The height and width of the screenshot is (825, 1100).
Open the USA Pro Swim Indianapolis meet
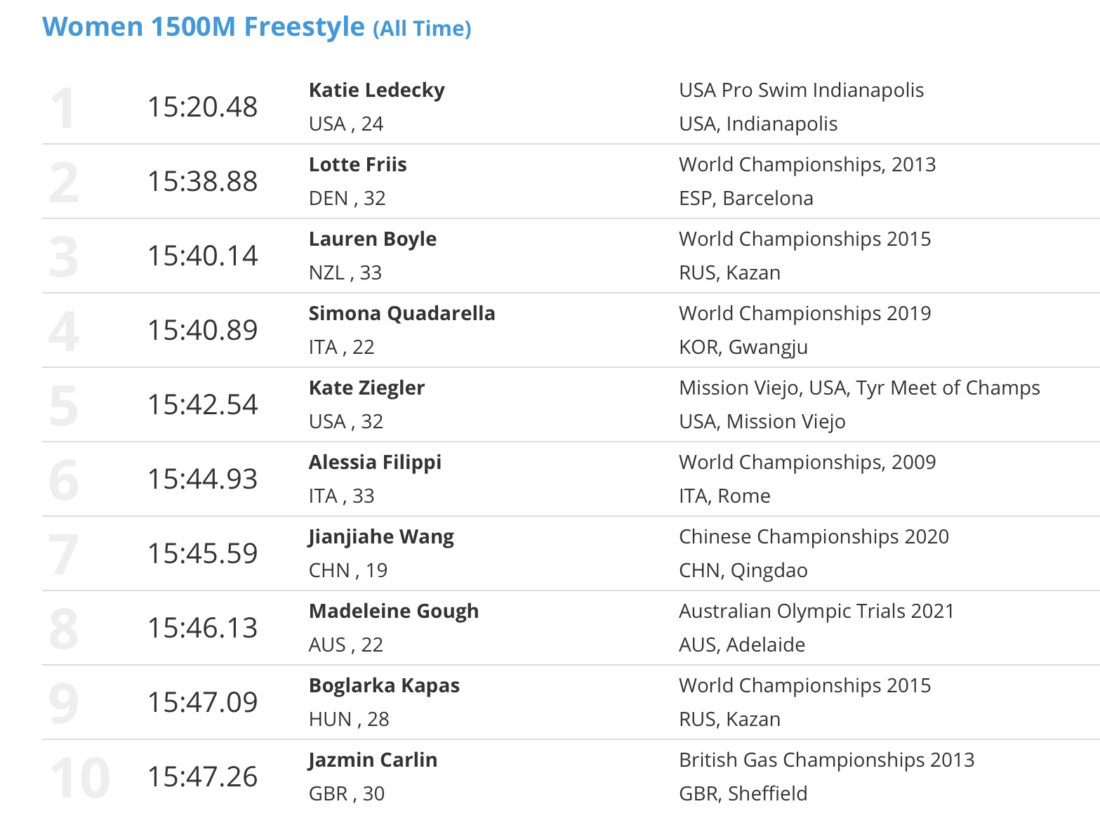801,90
